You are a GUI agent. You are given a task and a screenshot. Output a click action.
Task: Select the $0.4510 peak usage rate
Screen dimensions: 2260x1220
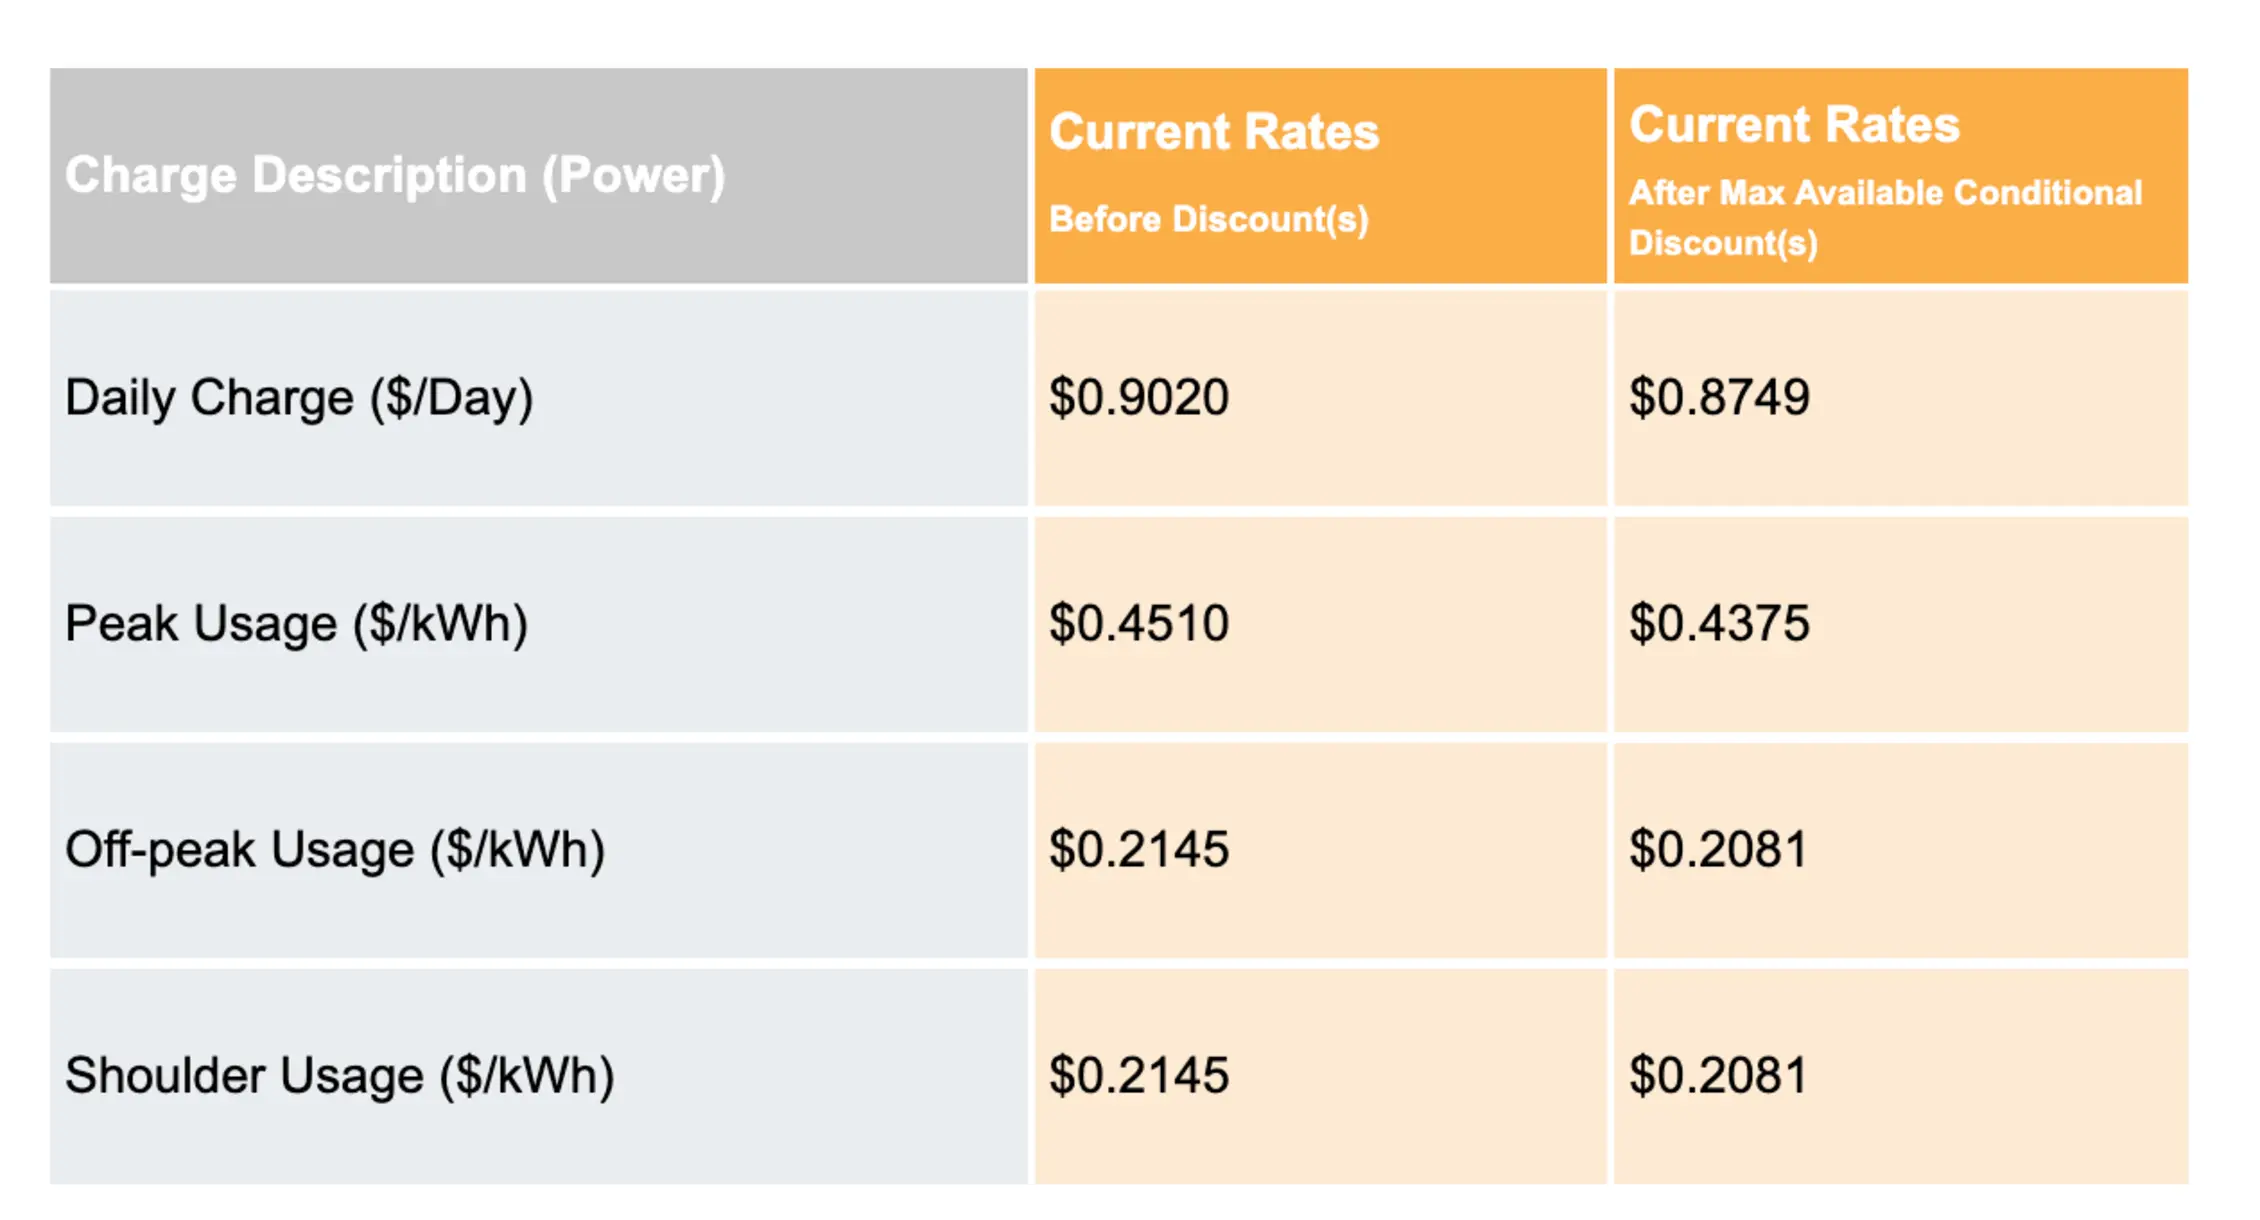(1138, 624)
